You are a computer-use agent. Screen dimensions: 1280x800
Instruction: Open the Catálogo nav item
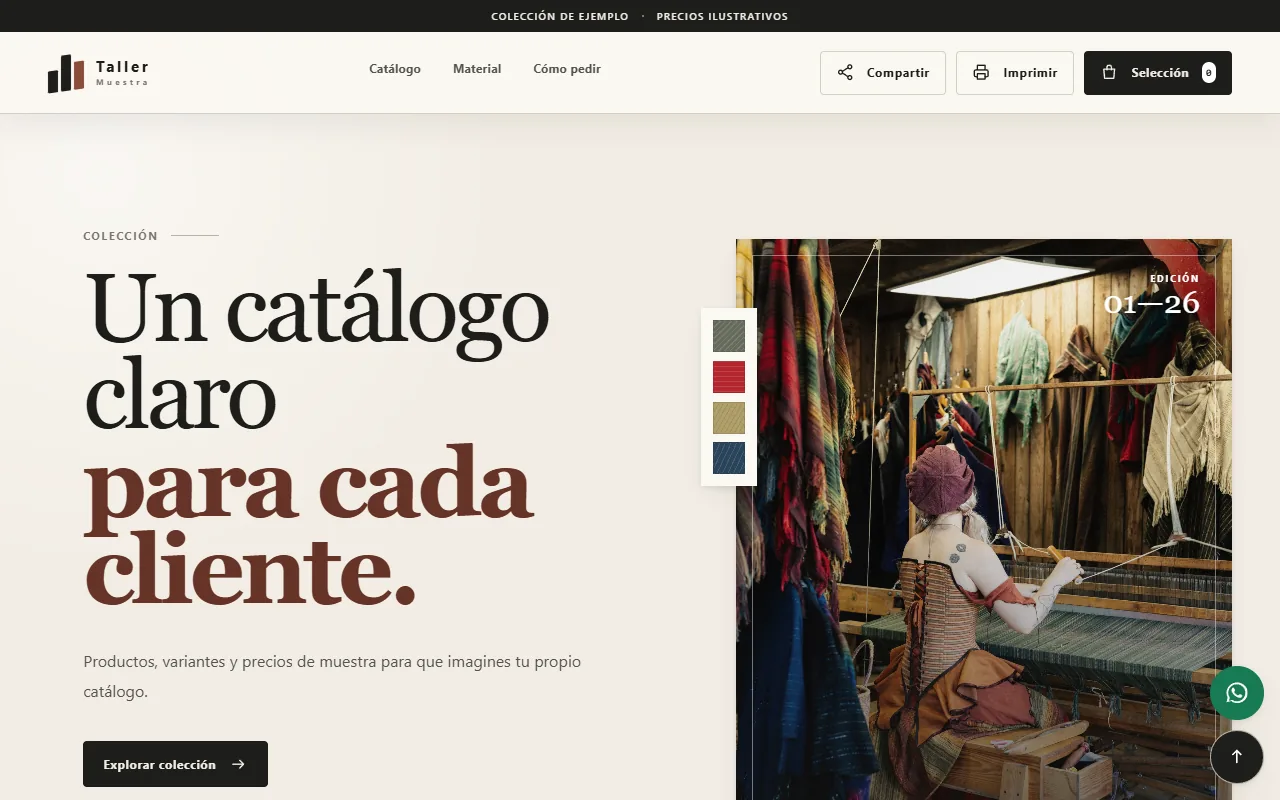[395, 69]
